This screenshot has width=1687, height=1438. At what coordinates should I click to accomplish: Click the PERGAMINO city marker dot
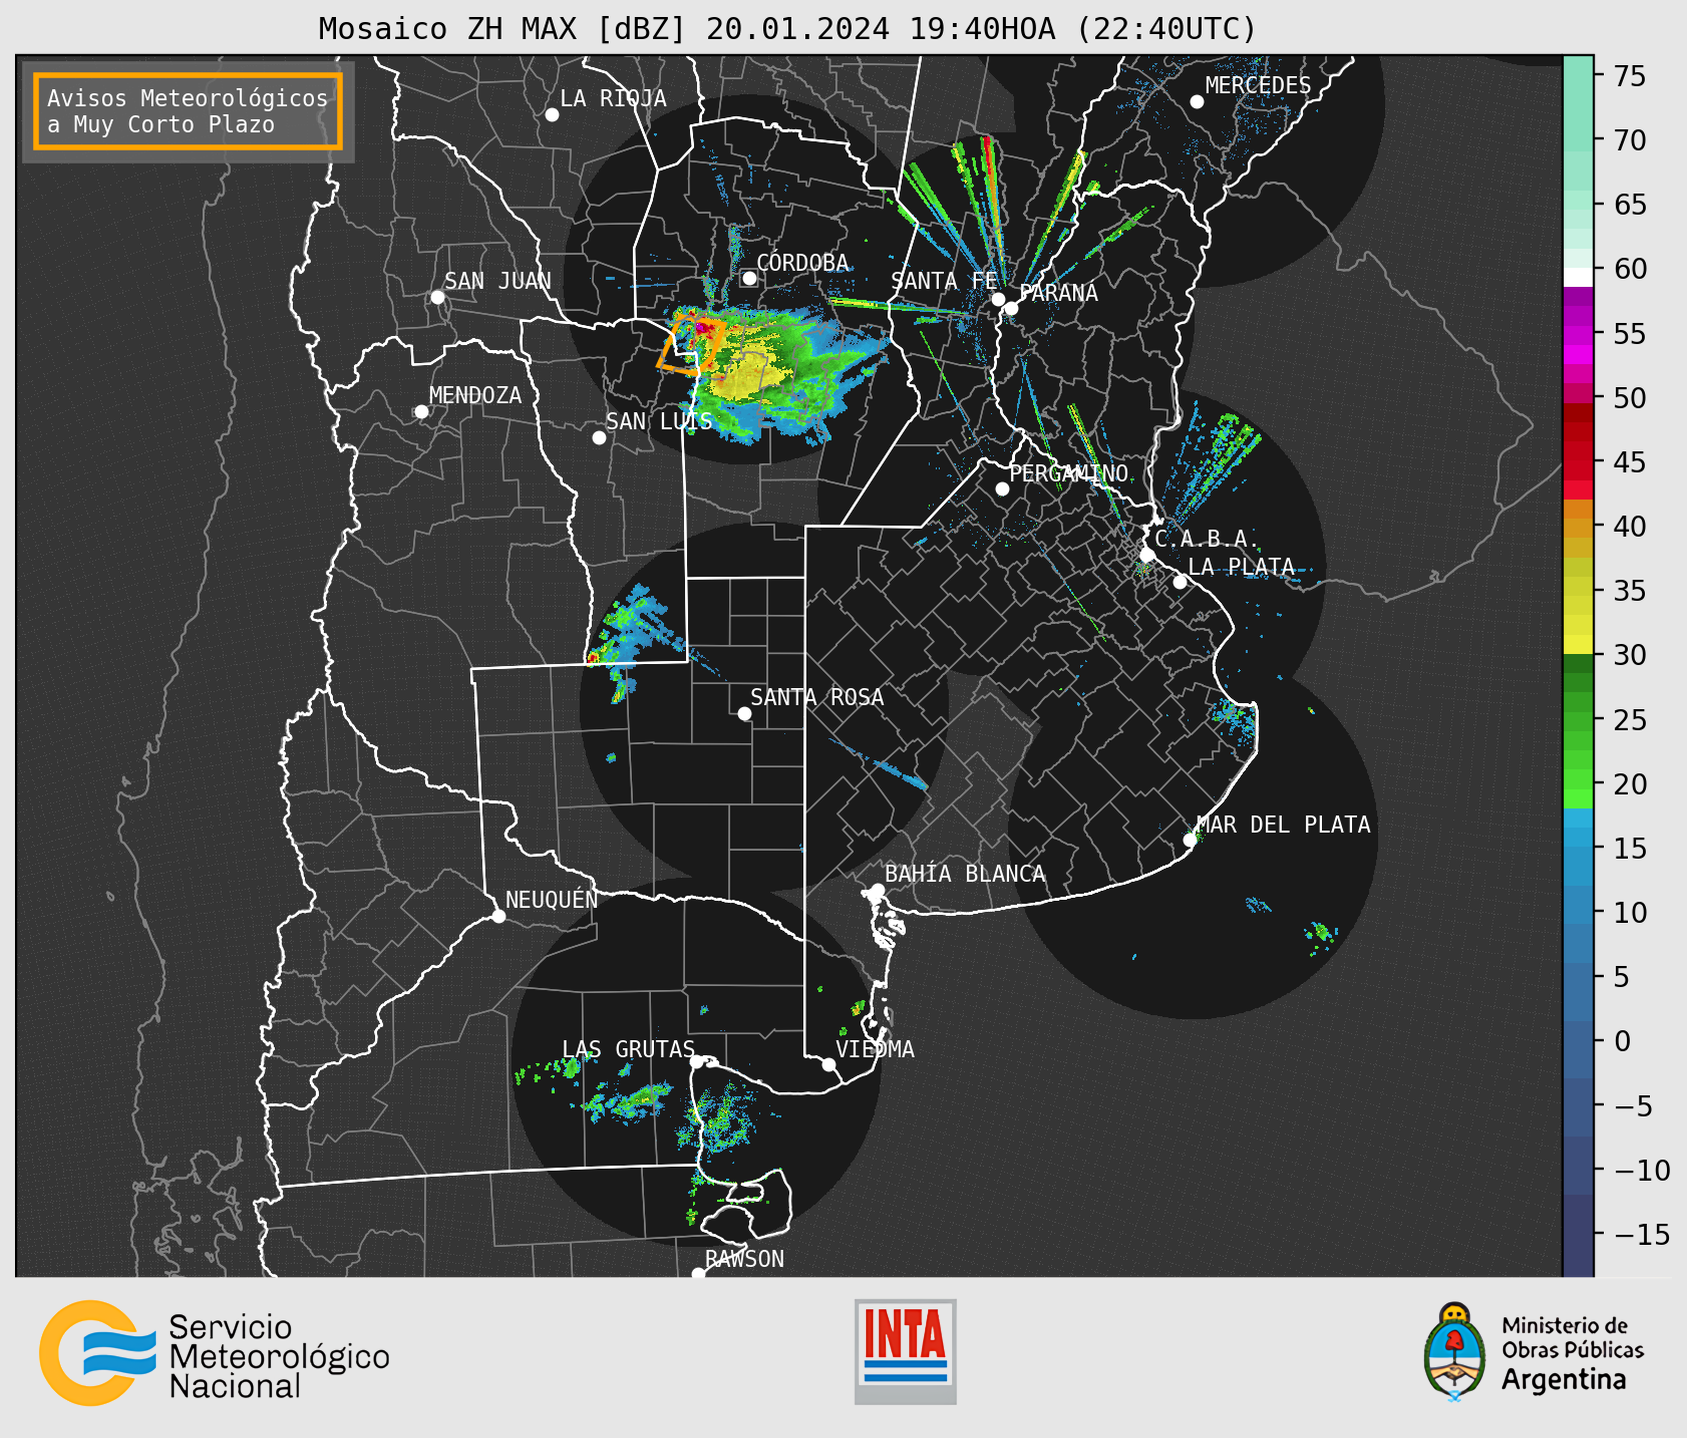(x=1002, y=489)
